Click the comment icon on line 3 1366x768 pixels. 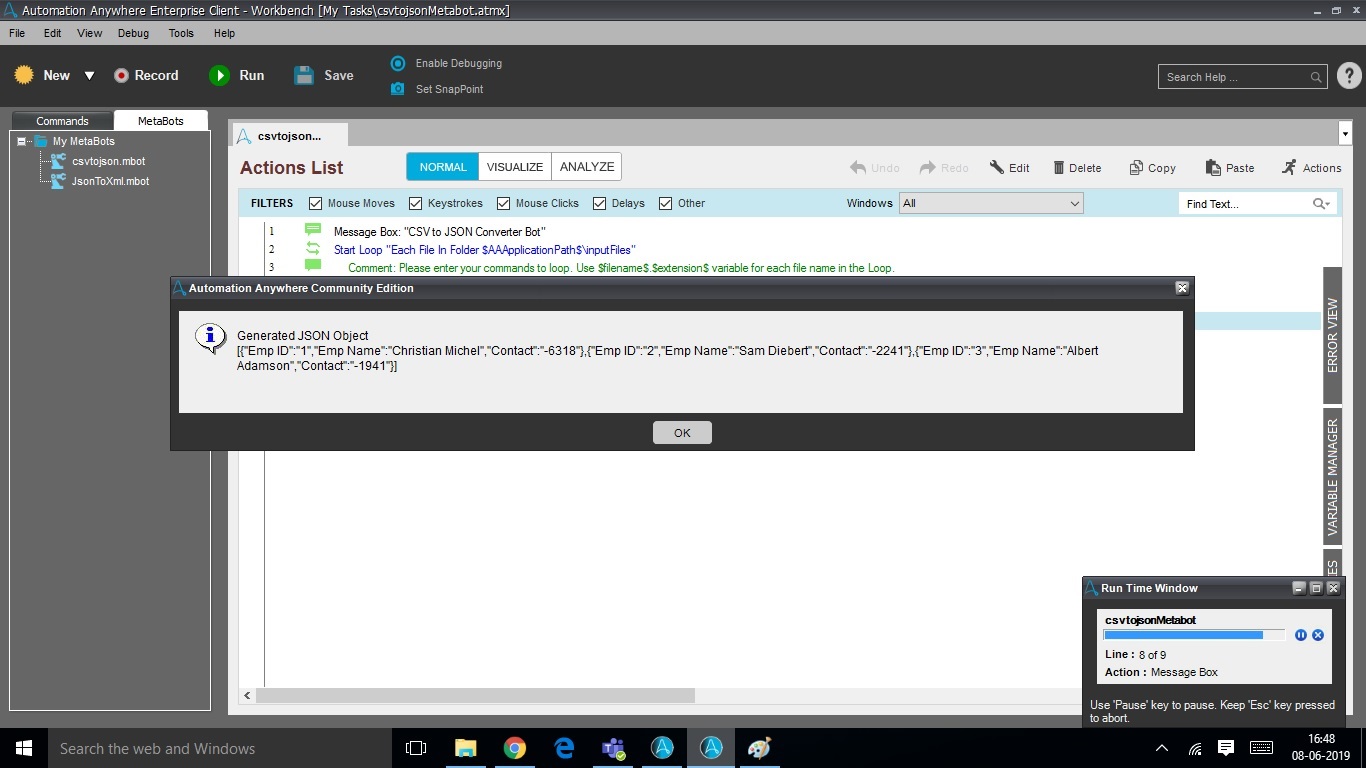pyautogui.click(x=313, y=266)
